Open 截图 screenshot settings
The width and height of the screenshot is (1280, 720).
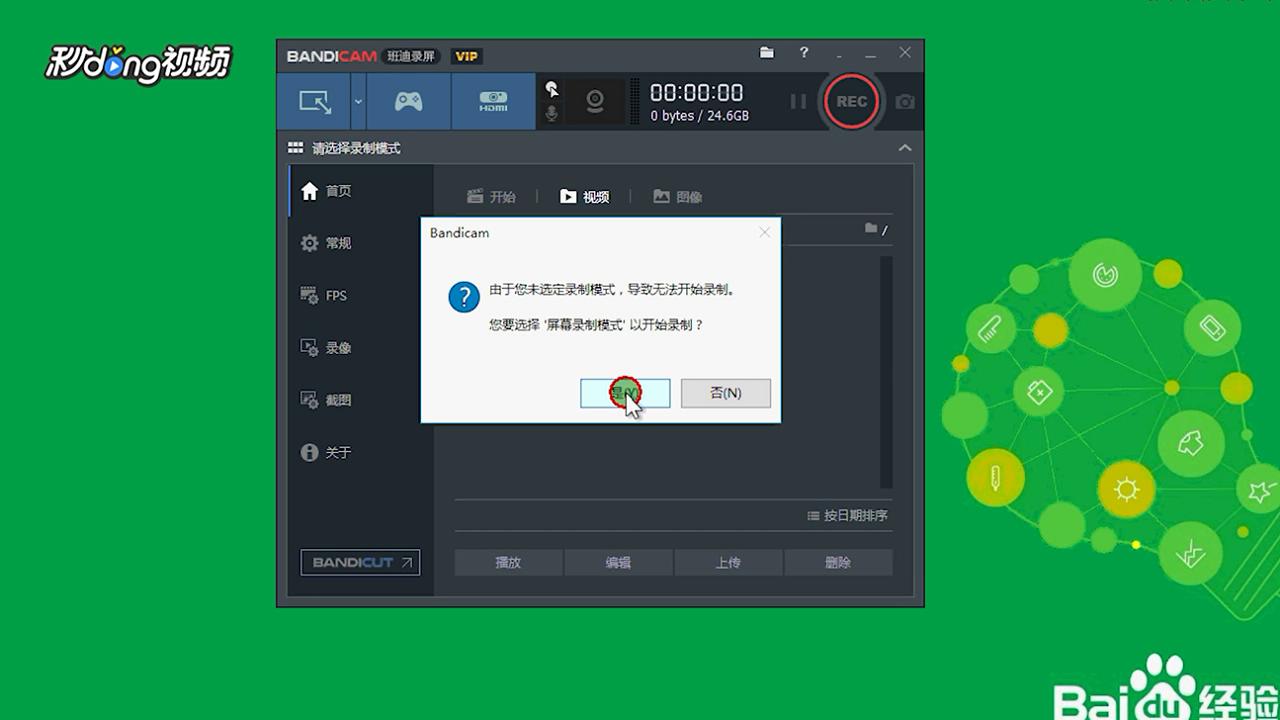pos(361,400)
